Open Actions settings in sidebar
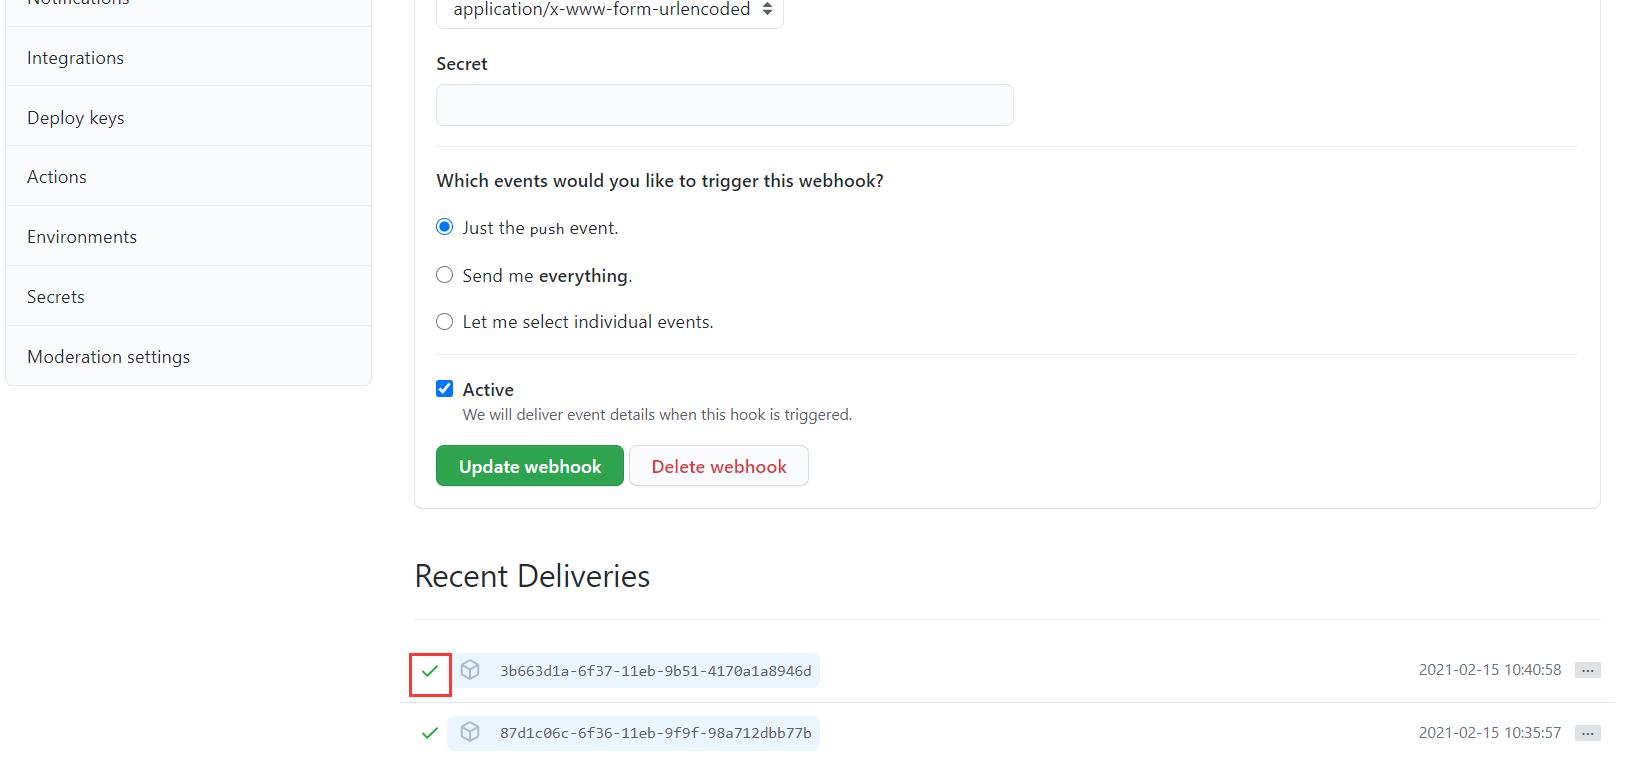The width and height of the screenshot is (1646, 764). [x=188, y=177]
